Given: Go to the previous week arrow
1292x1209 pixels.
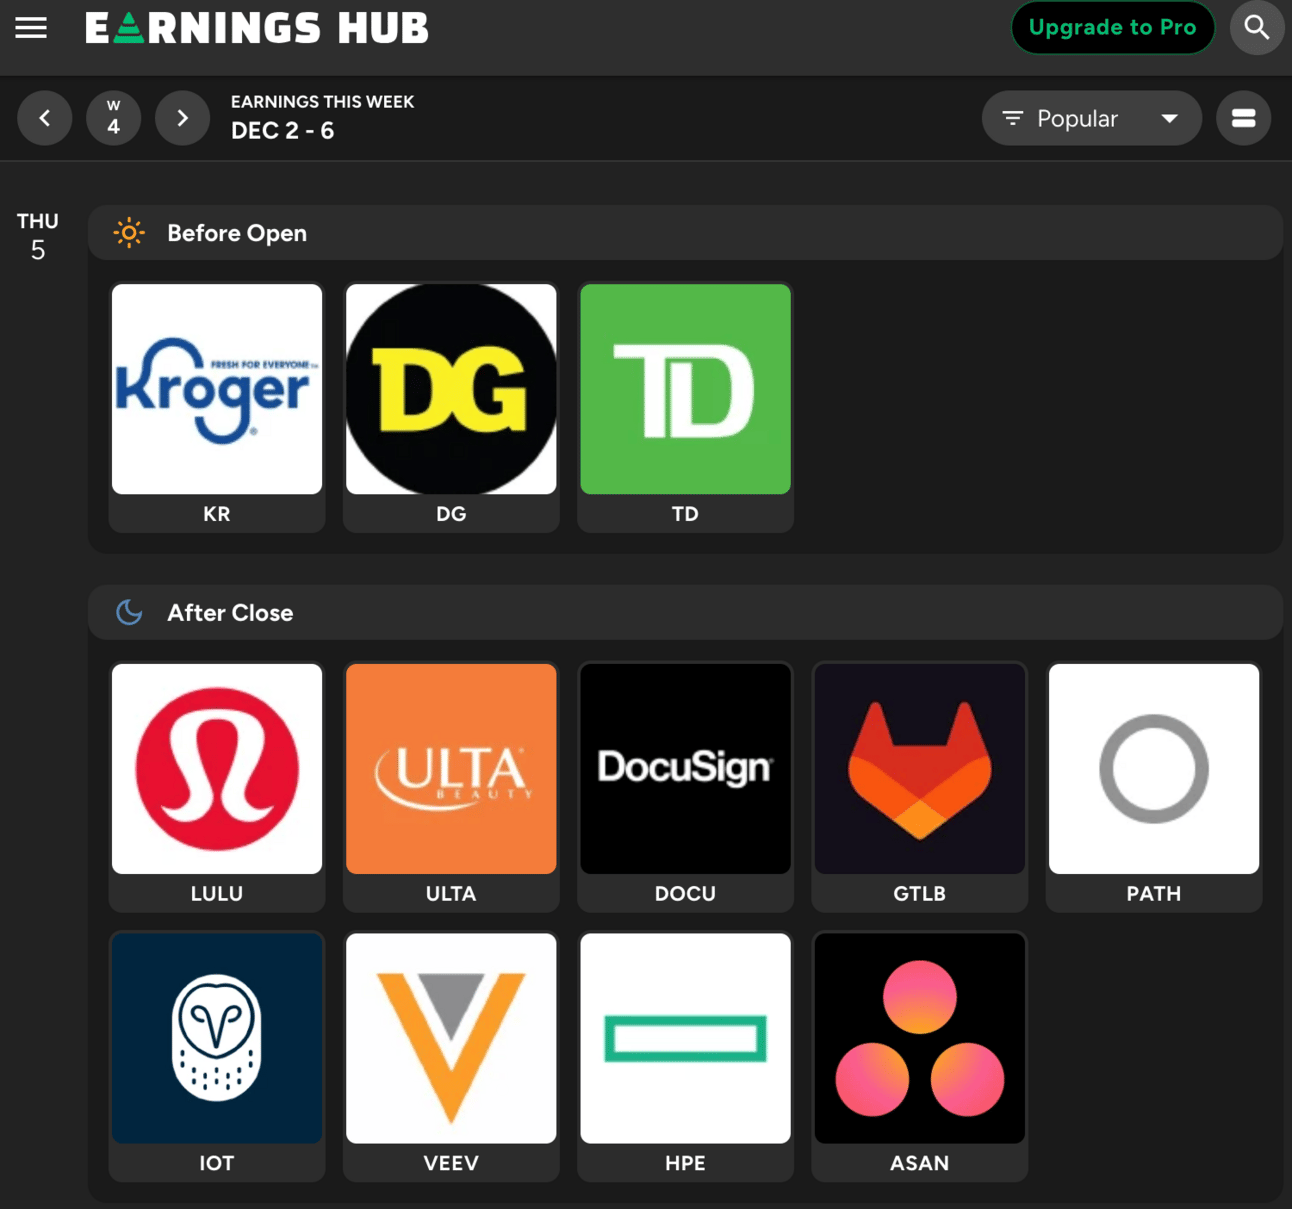Looking at the screenshot, I should pos(45,118).
